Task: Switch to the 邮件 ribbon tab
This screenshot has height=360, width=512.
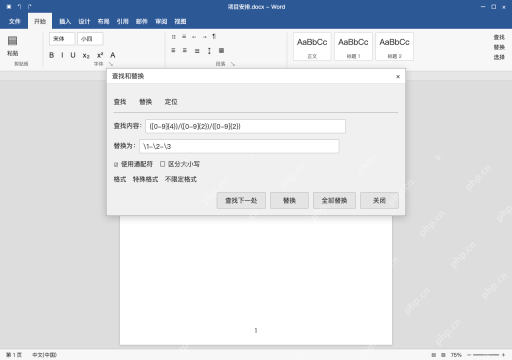Action: [x=142, y=21]
